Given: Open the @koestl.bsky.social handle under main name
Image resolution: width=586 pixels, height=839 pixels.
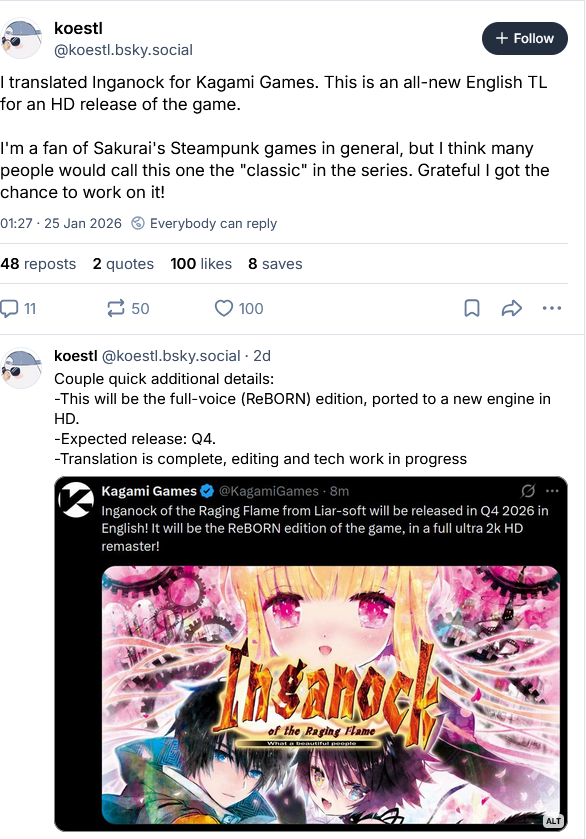Looking at the screenshot, I should (x=124, y=50).
